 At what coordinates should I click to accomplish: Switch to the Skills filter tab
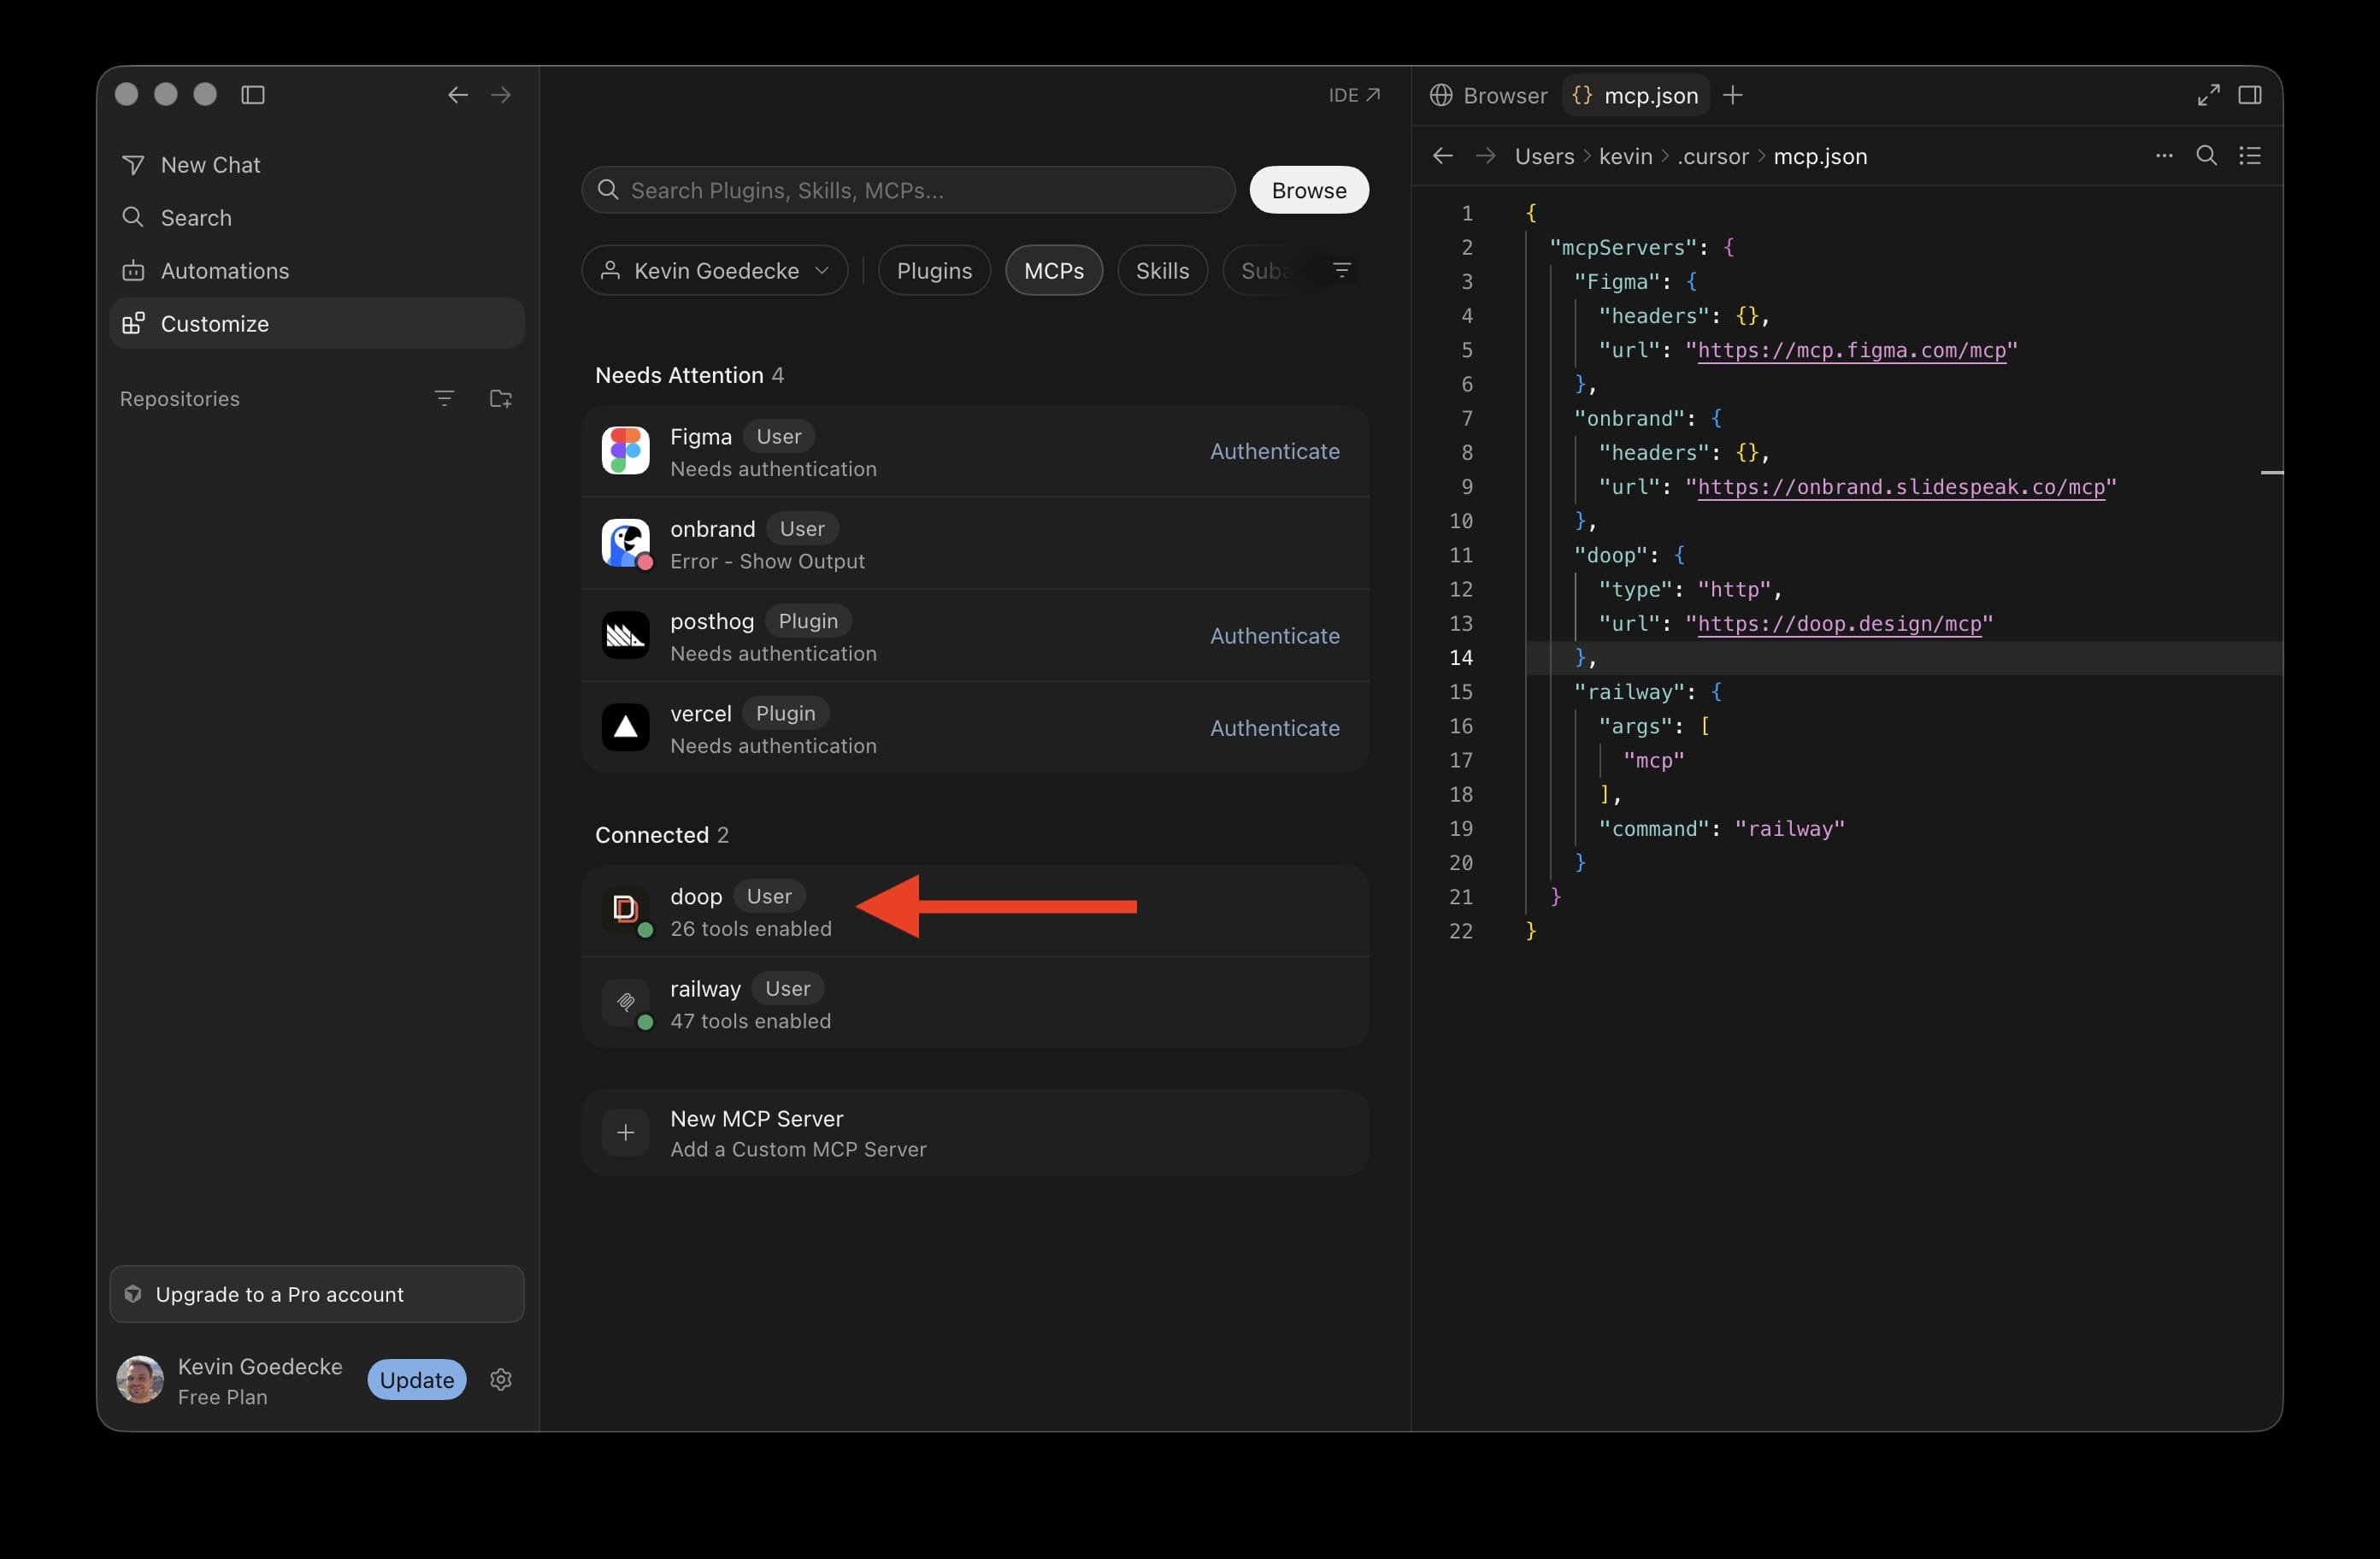click(x=1162, y=271)
